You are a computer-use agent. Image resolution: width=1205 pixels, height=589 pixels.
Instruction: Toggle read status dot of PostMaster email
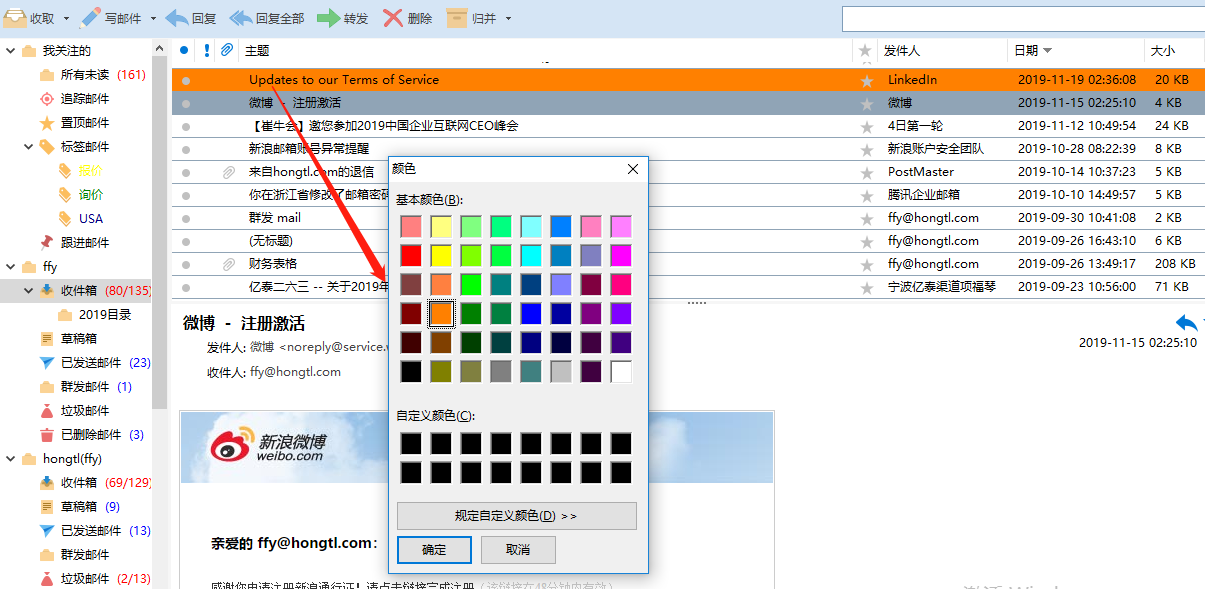[x=185, y=172]
